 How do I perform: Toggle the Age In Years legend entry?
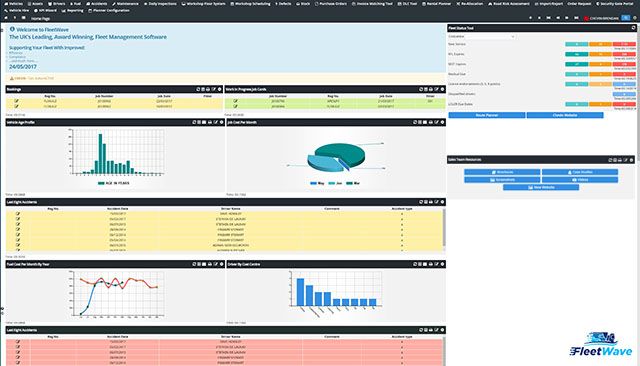point(113,183)
